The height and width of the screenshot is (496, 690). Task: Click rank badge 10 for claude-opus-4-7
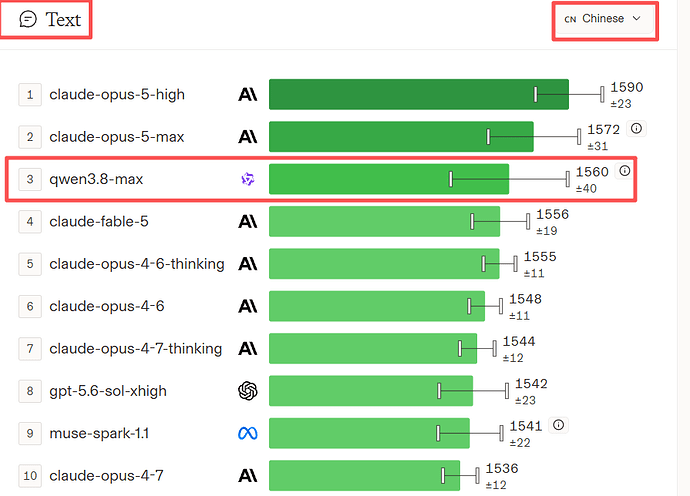coord(30,476)
